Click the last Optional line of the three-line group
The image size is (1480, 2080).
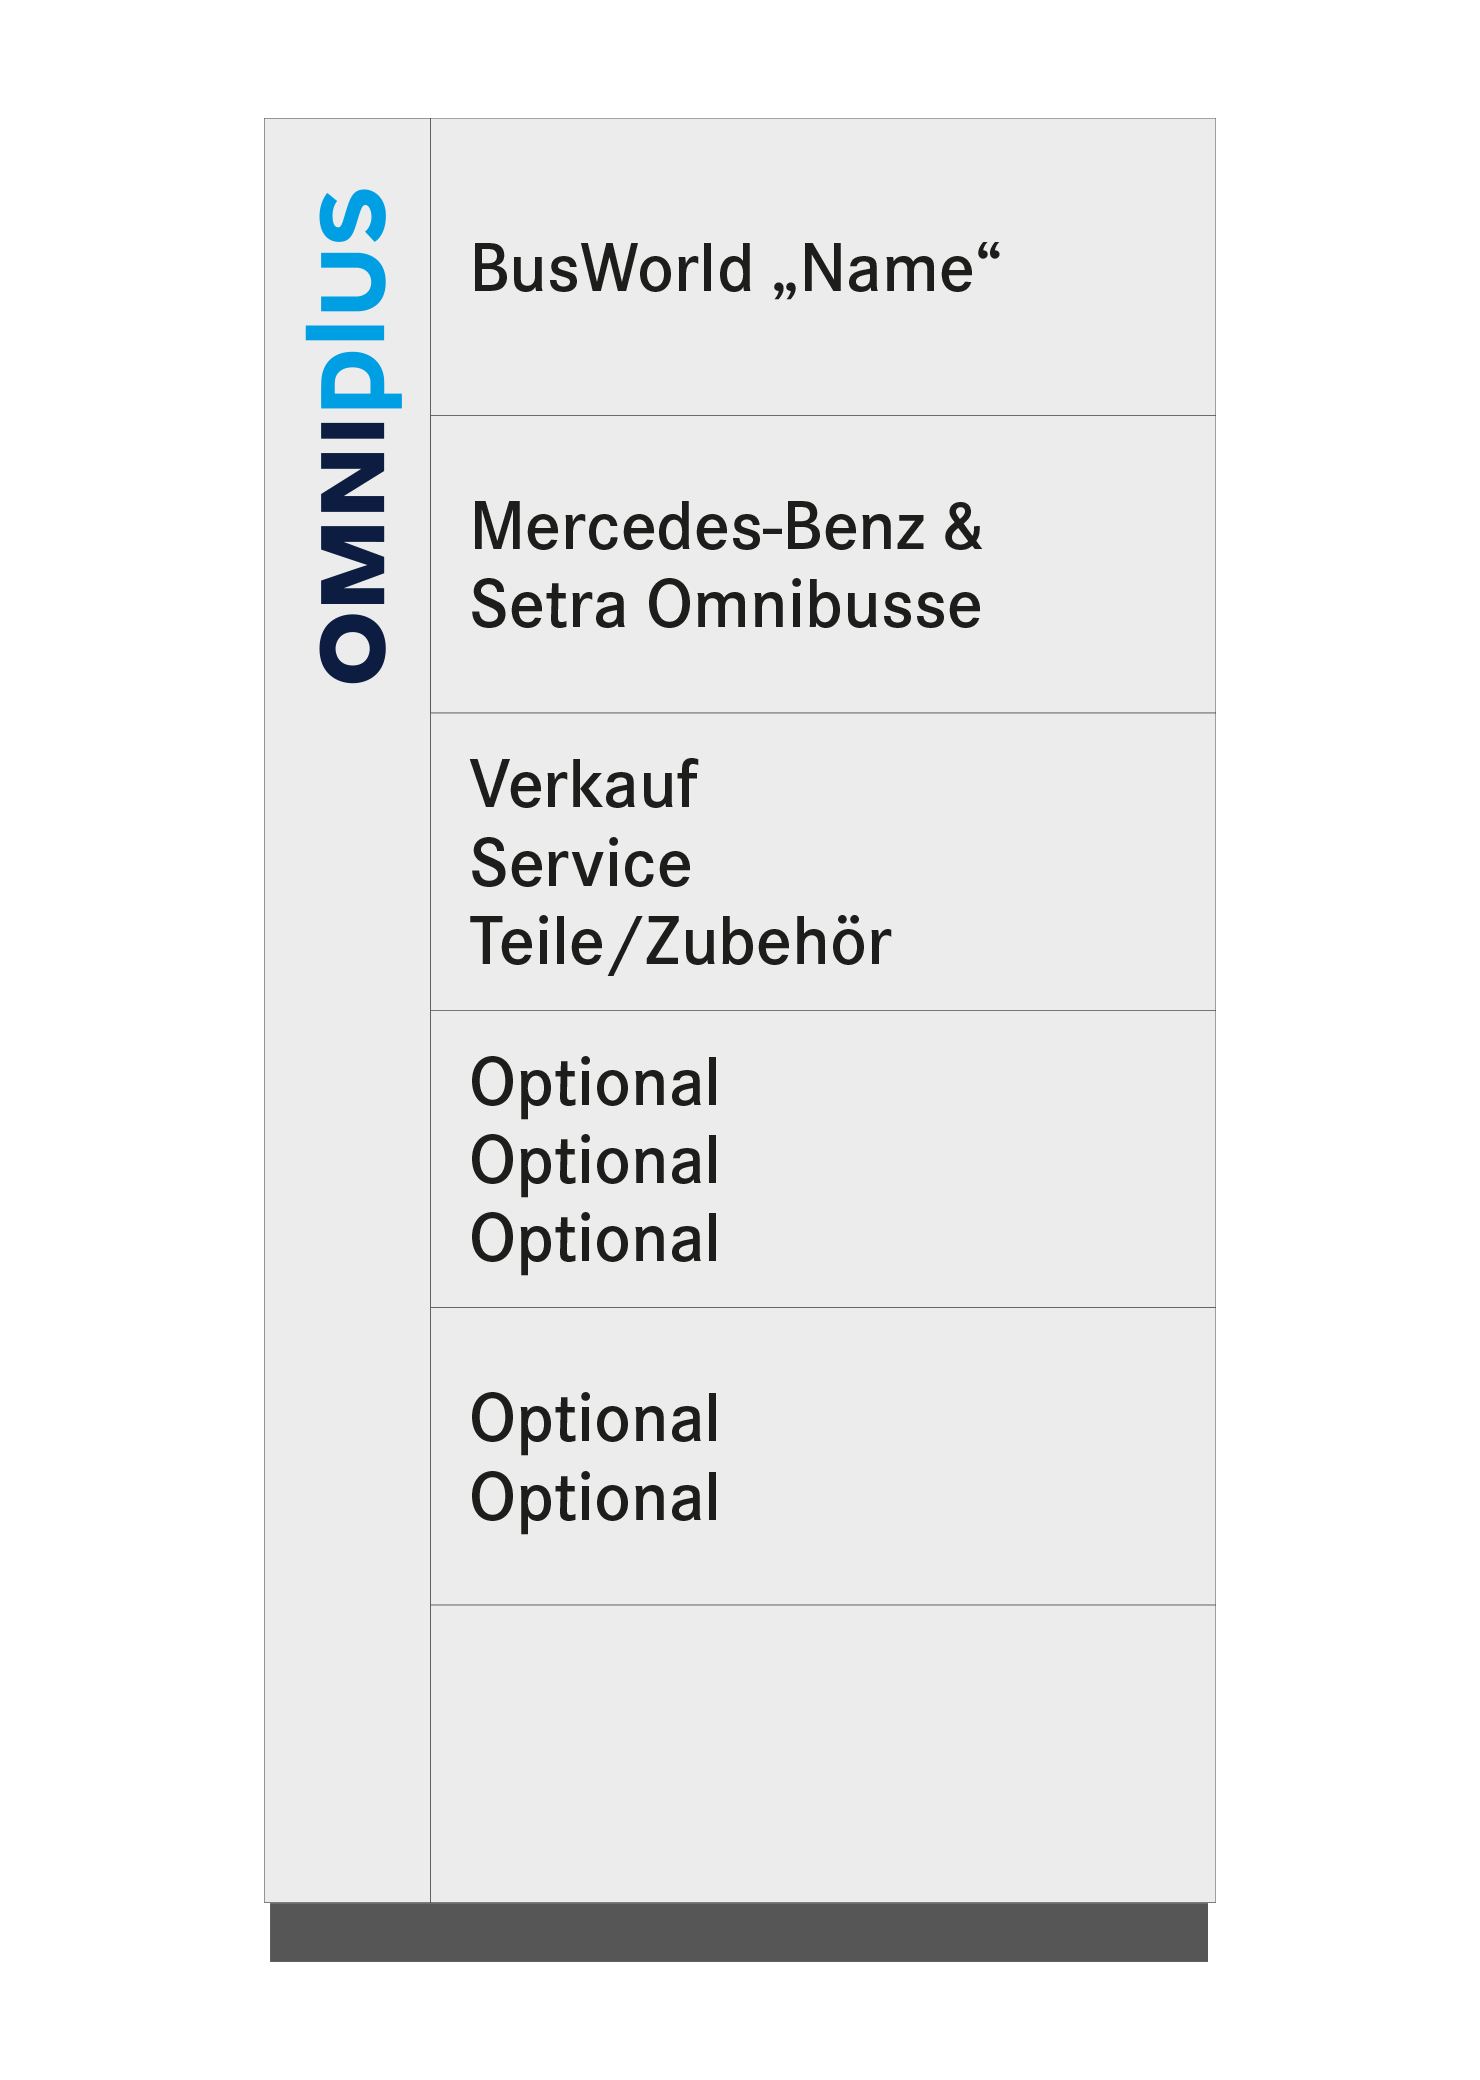tap(595, 1240)
